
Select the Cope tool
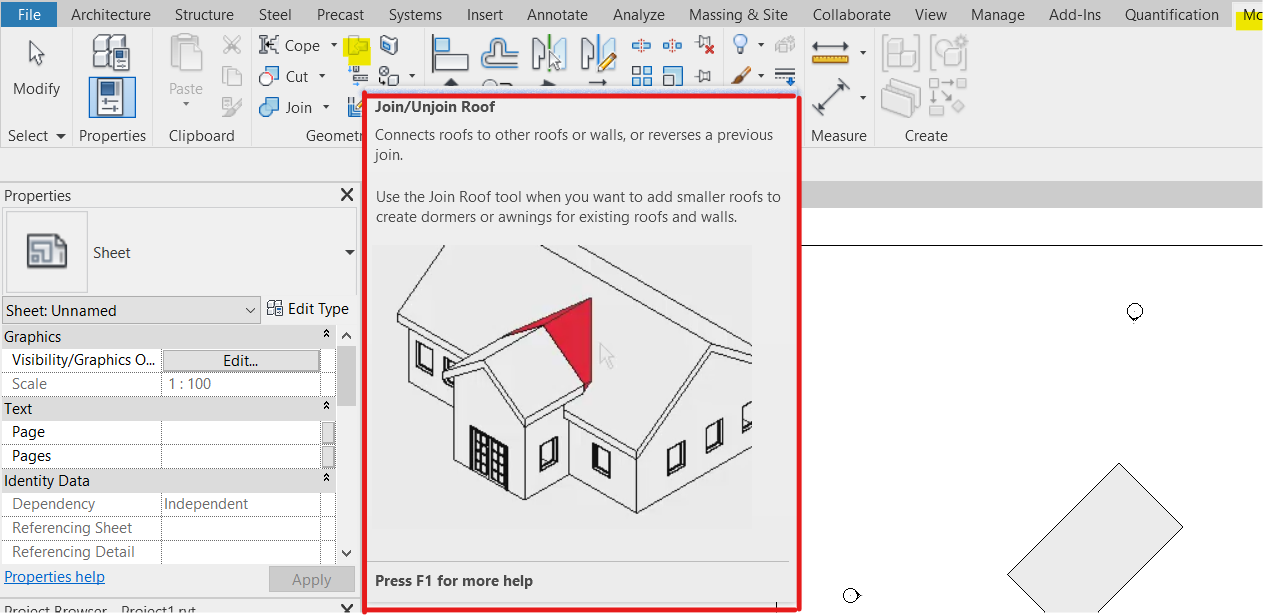click(296, 45)
